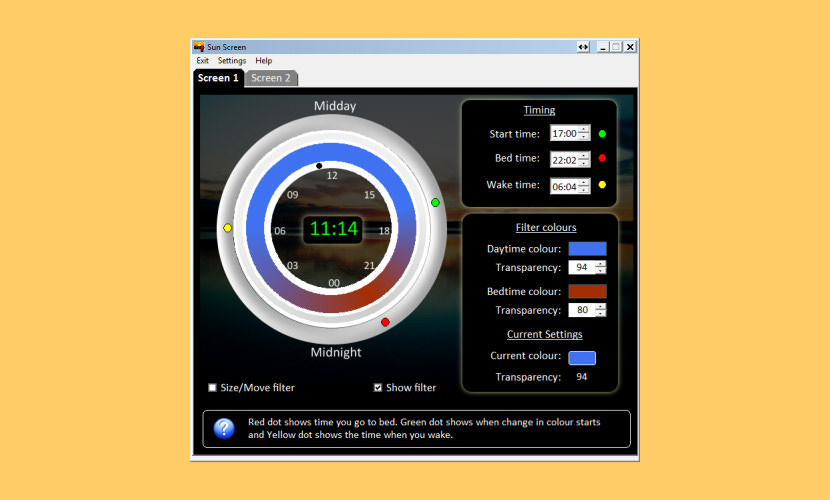
Task: Click the daytime Transparency spinner arrows
Action: click(600, 267)
